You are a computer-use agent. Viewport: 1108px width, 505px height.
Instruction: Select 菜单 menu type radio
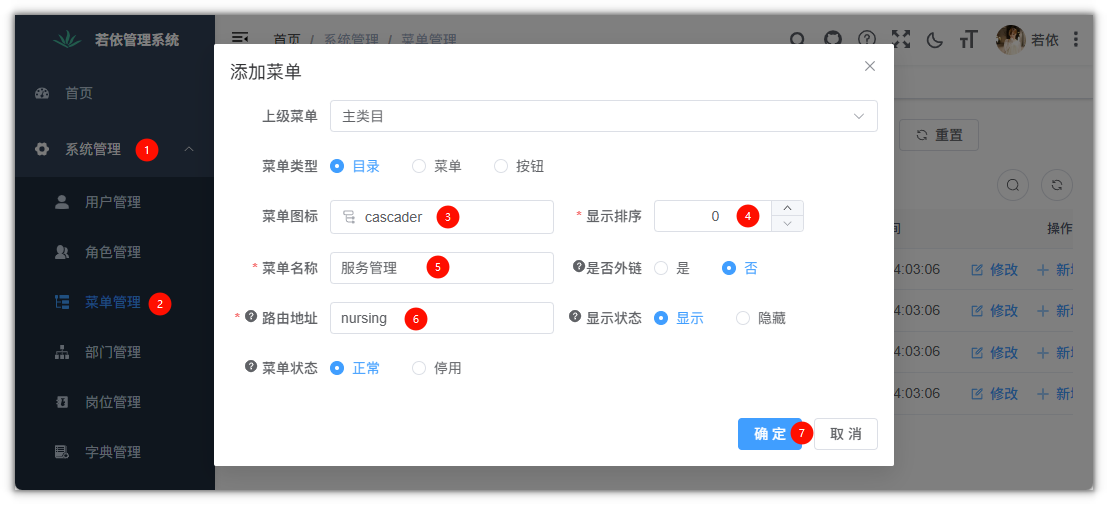point(437,167)
